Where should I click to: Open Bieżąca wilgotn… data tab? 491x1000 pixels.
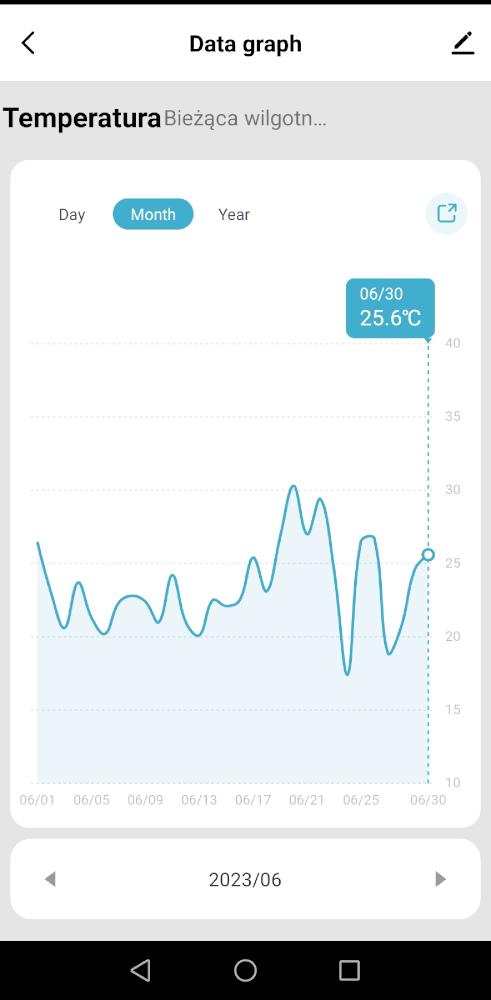click(245, 119)
